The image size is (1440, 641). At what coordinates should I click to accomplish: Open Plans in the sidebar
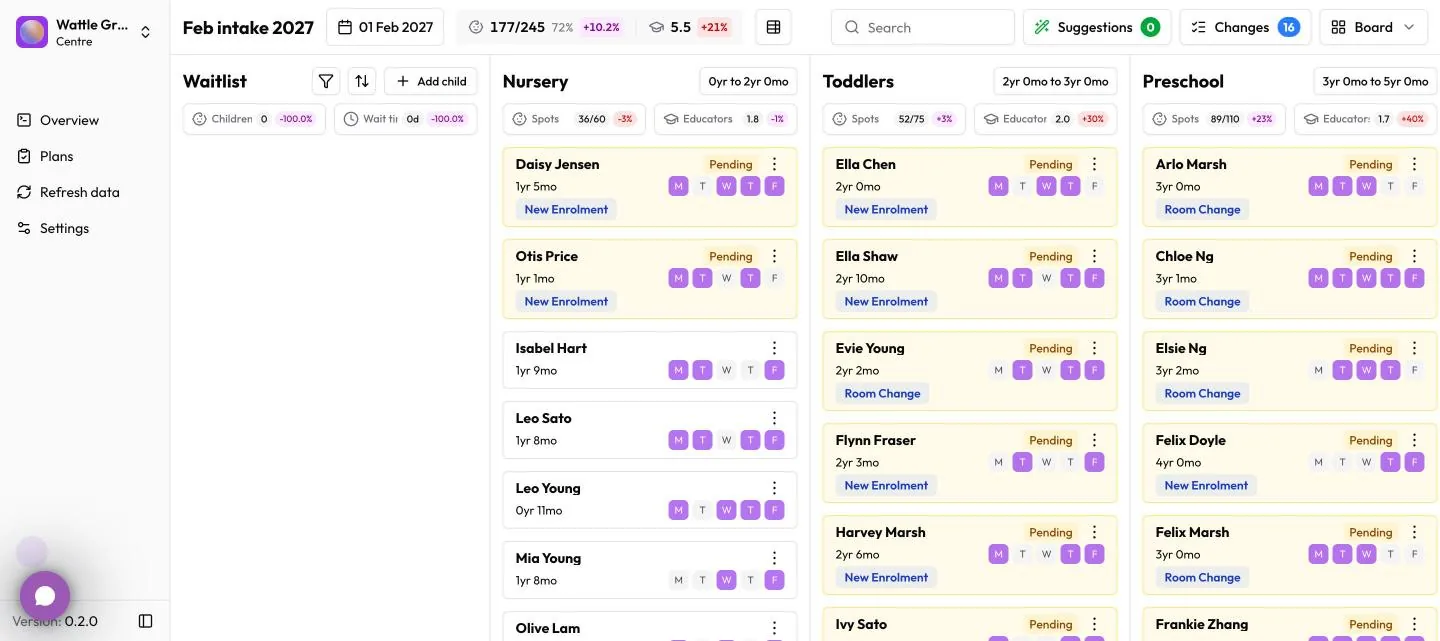(57, 156)
